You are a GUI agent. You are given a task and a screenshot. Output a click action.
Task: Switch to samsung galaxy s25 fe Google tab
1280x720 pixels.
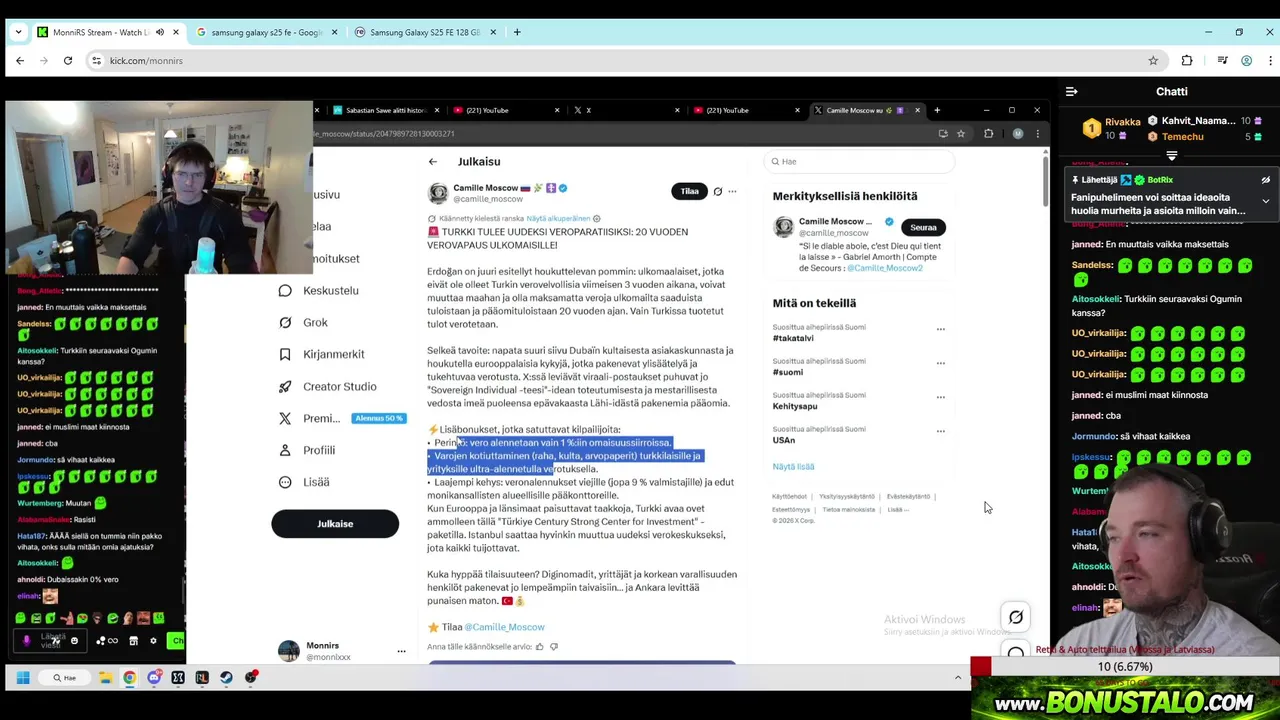[265, 32]
